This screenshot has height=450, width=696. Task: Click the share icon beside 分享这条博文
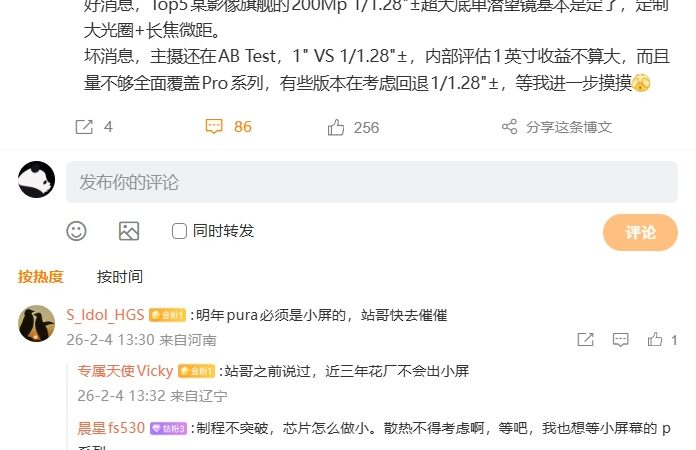click(x=510, y=127)
